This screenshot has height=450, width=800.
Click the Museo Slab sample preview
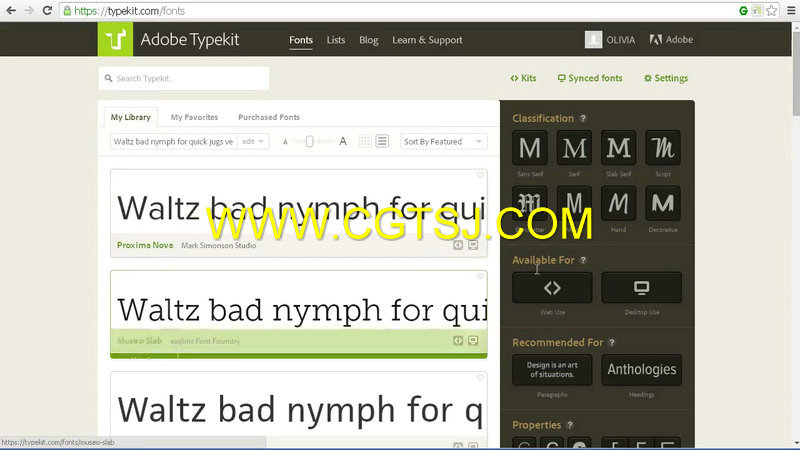tap(299, 310)
